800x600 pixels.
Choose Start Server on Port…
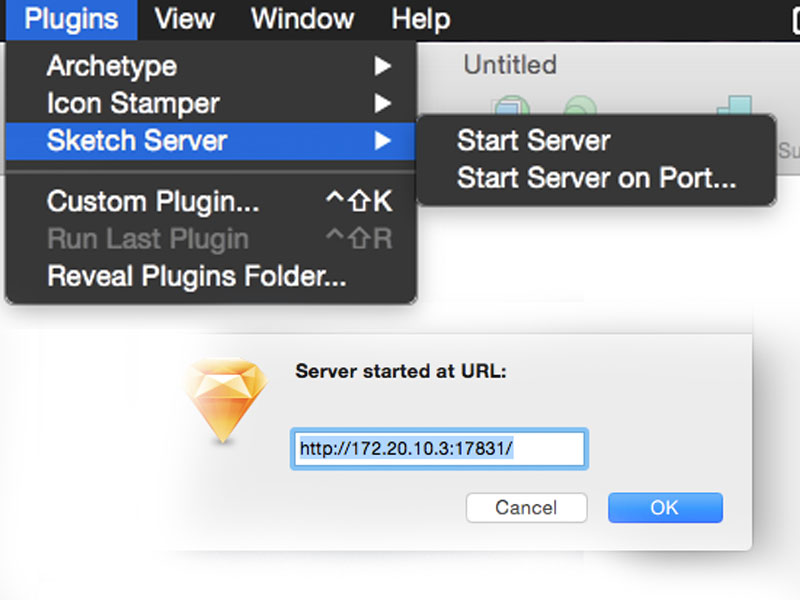click(596, 178)
